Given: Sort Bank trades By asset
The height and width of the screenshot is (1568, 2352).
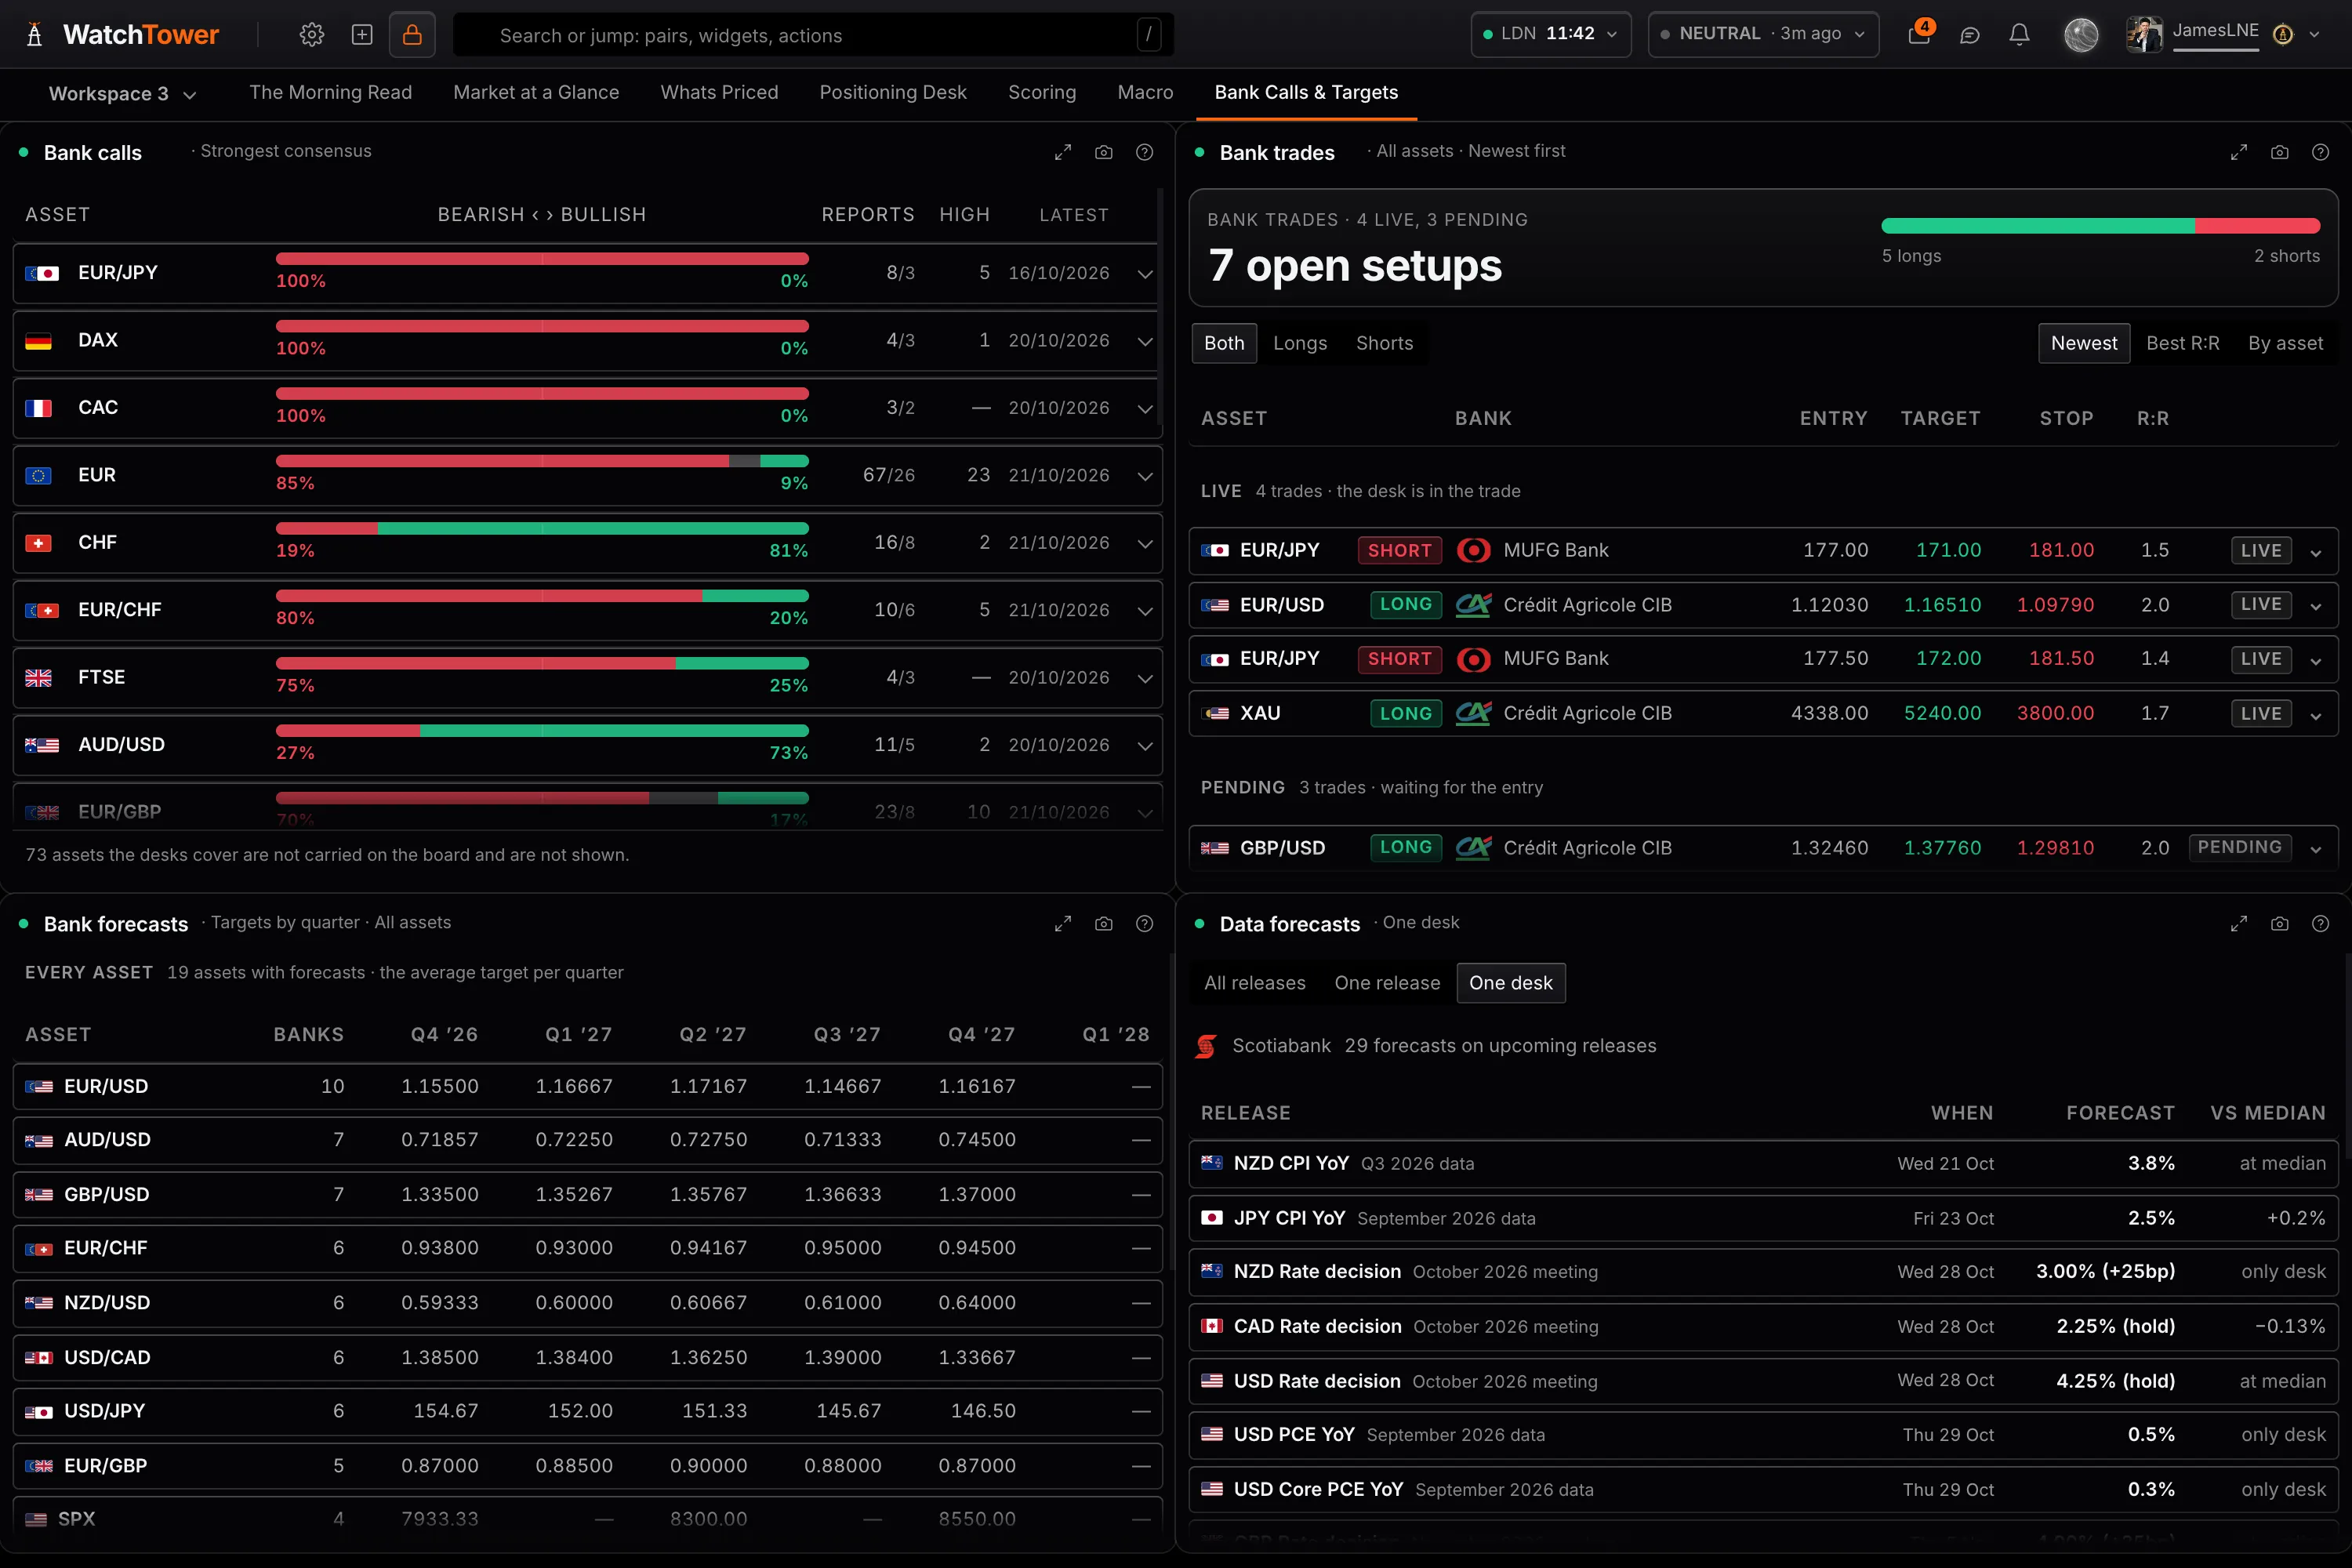Looking at the screenshot, I should pos(2286,343).
